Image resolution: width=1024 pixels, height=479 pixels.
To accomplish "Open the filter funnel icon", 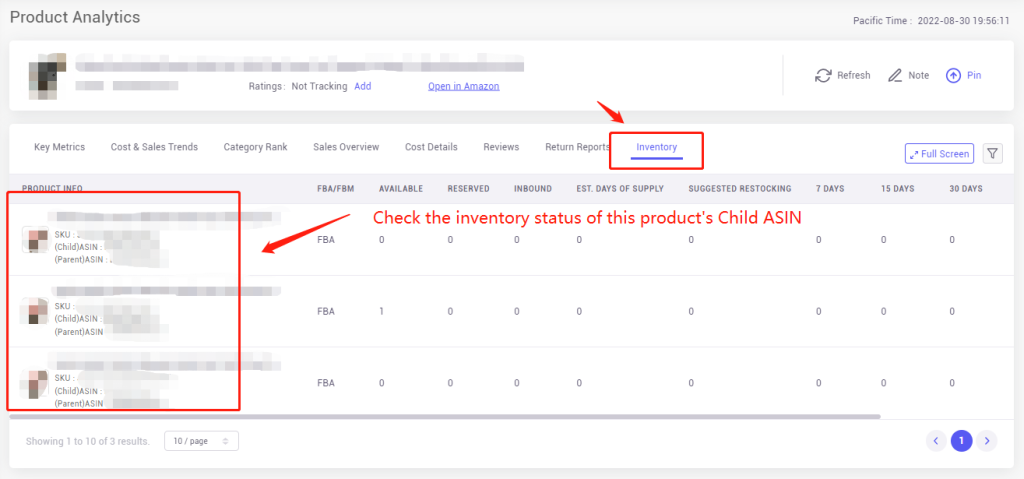I will coord(993,154).
